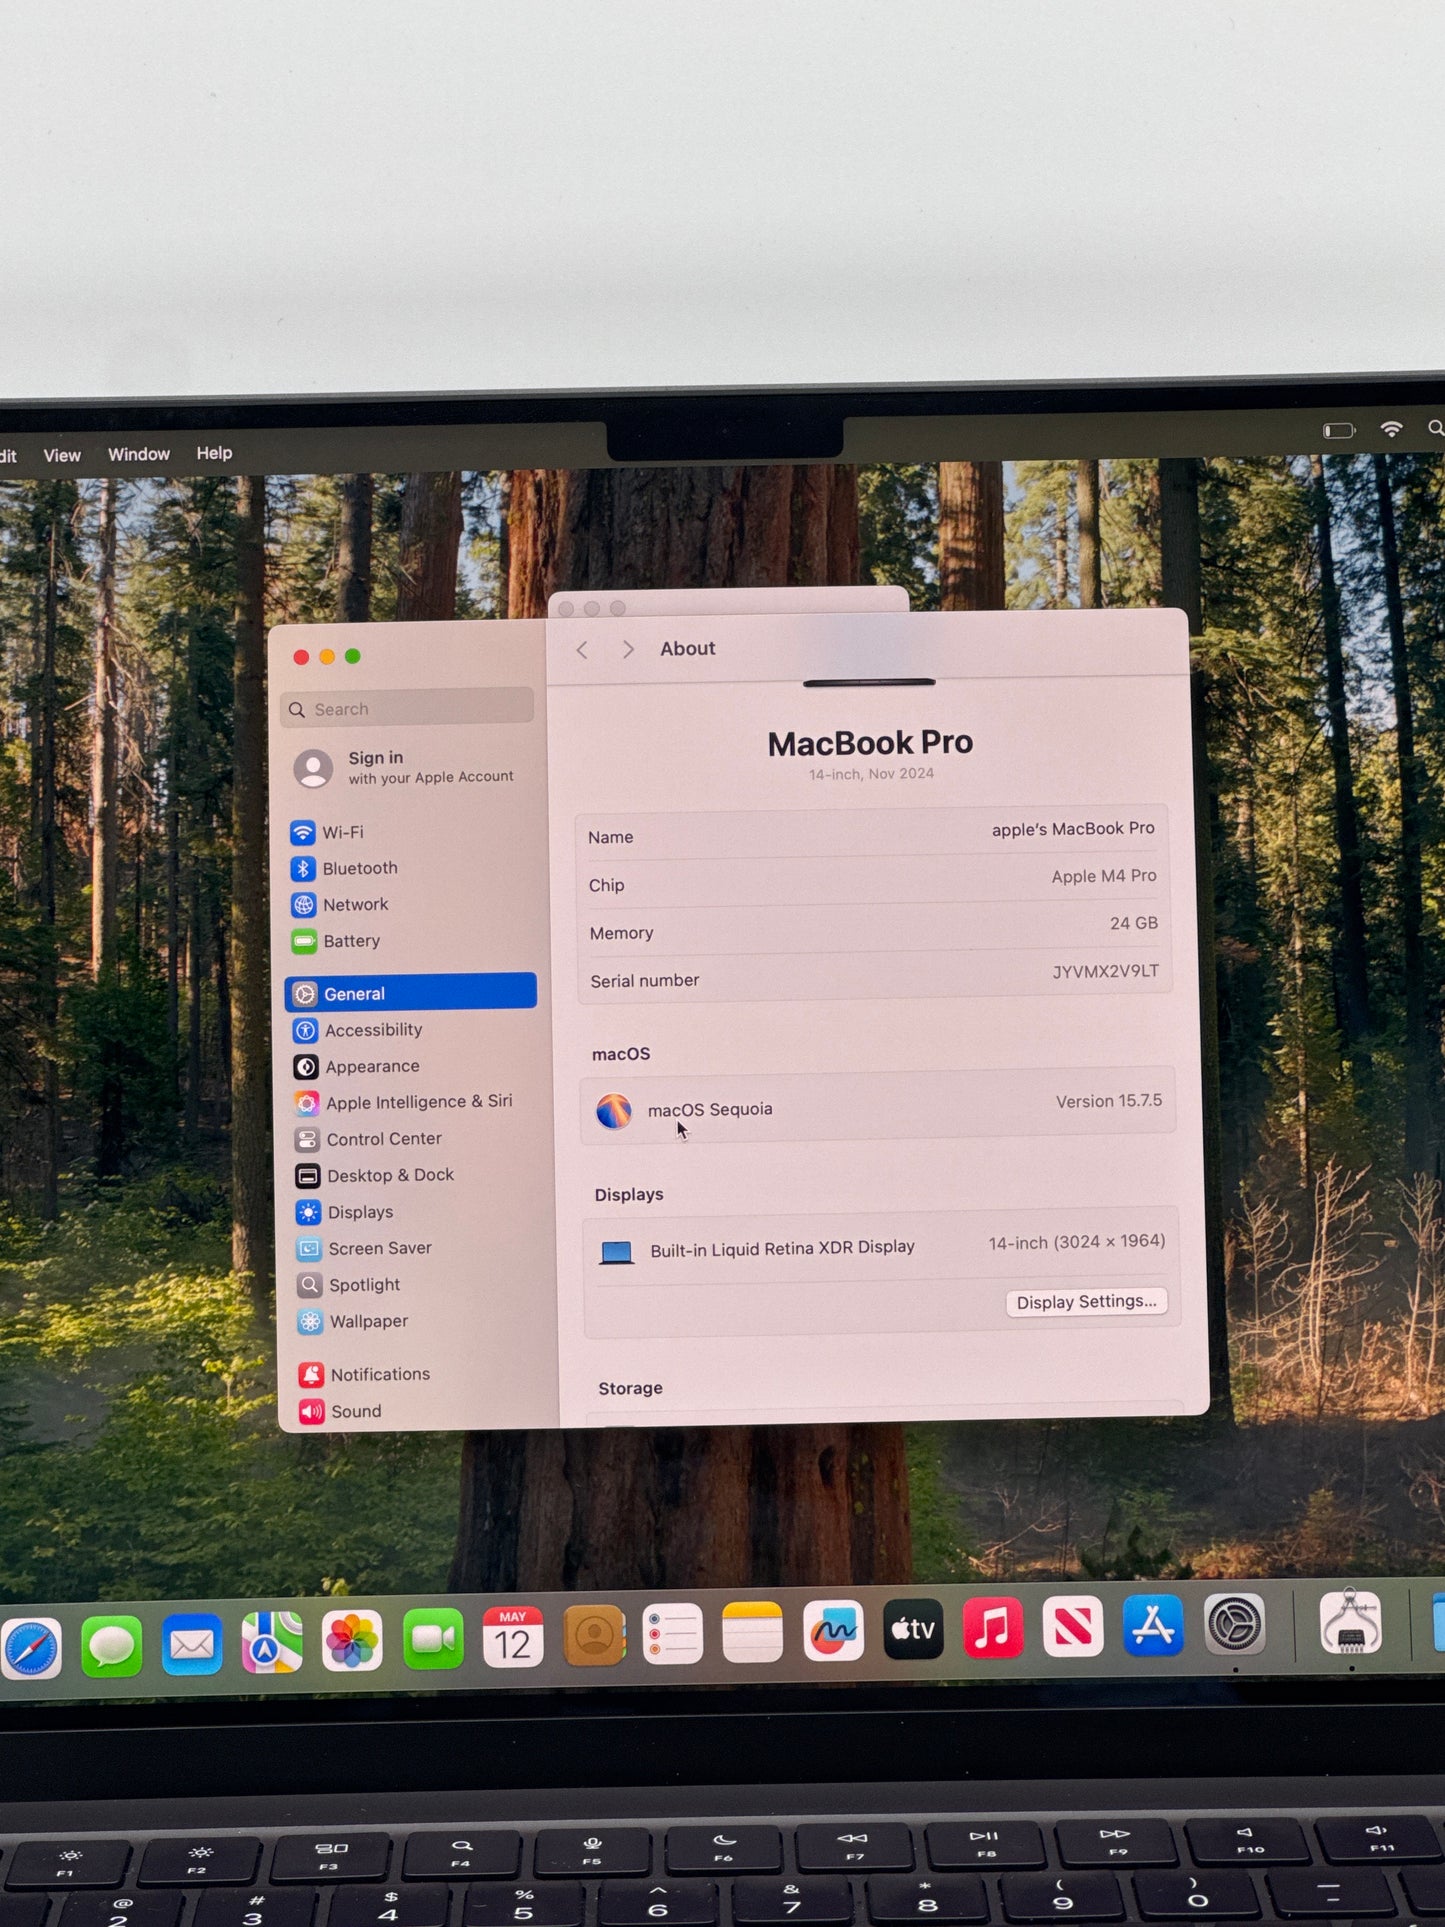Click the Search field in Settings
Screen dimensions: 1445x1927
pyautogui.click(x=407, y=708)
